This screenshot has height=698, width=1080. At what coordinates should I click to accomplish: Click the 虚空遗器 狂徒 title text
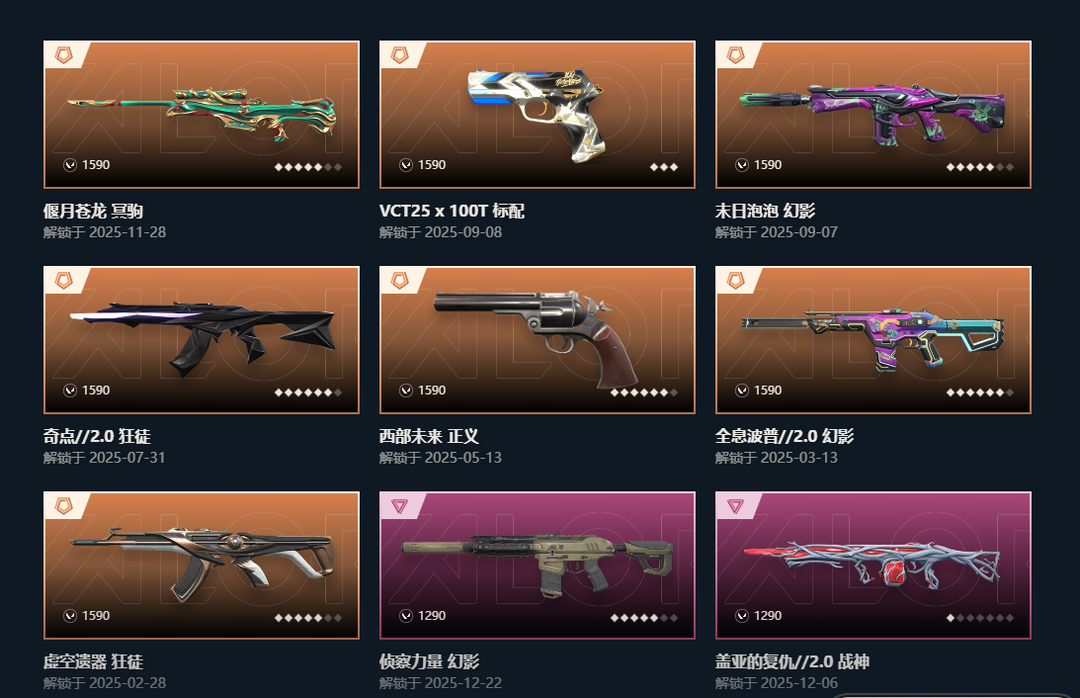tap(93, 661)
